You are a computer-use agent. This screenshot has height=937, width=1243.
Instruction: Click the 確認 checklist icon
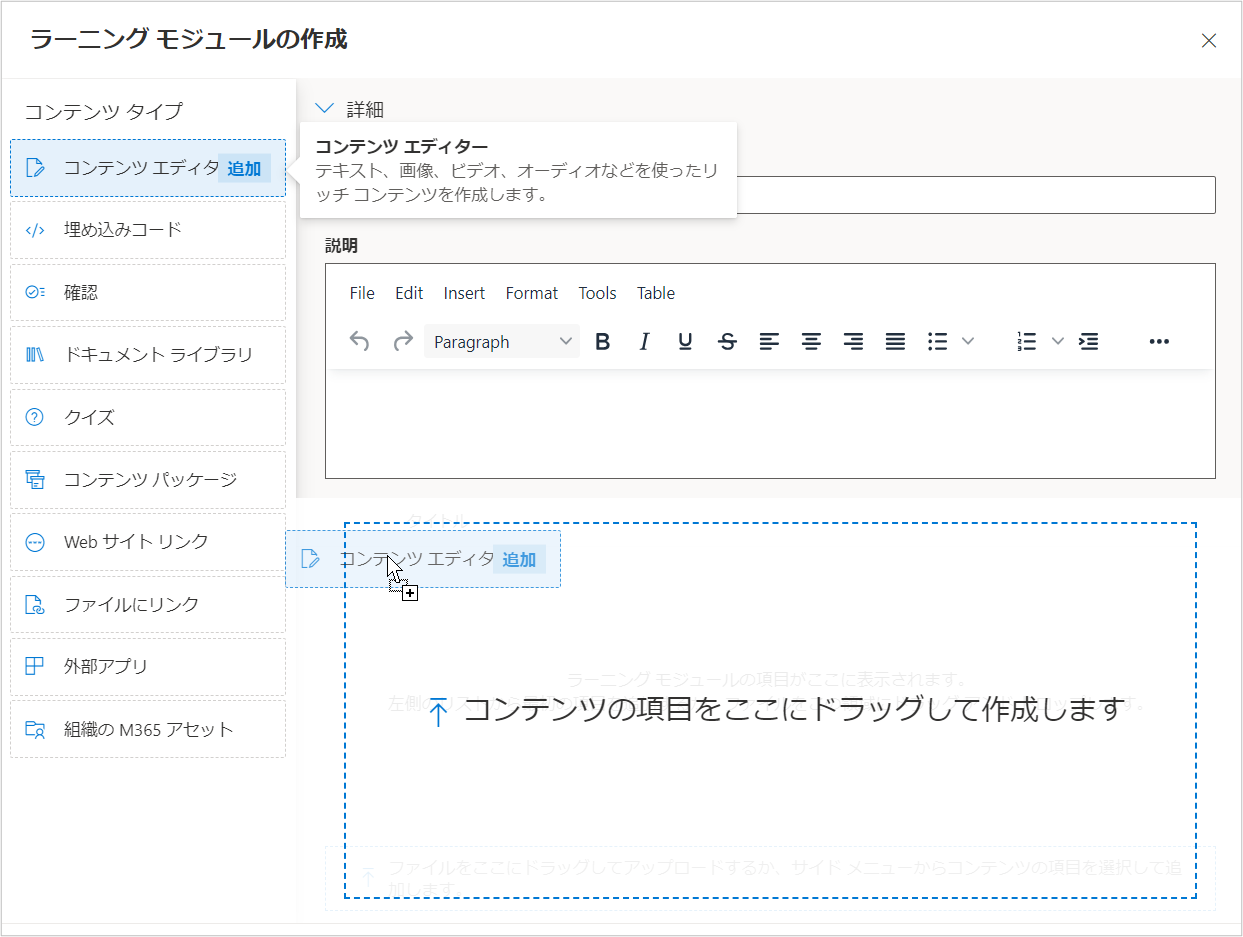35,292
